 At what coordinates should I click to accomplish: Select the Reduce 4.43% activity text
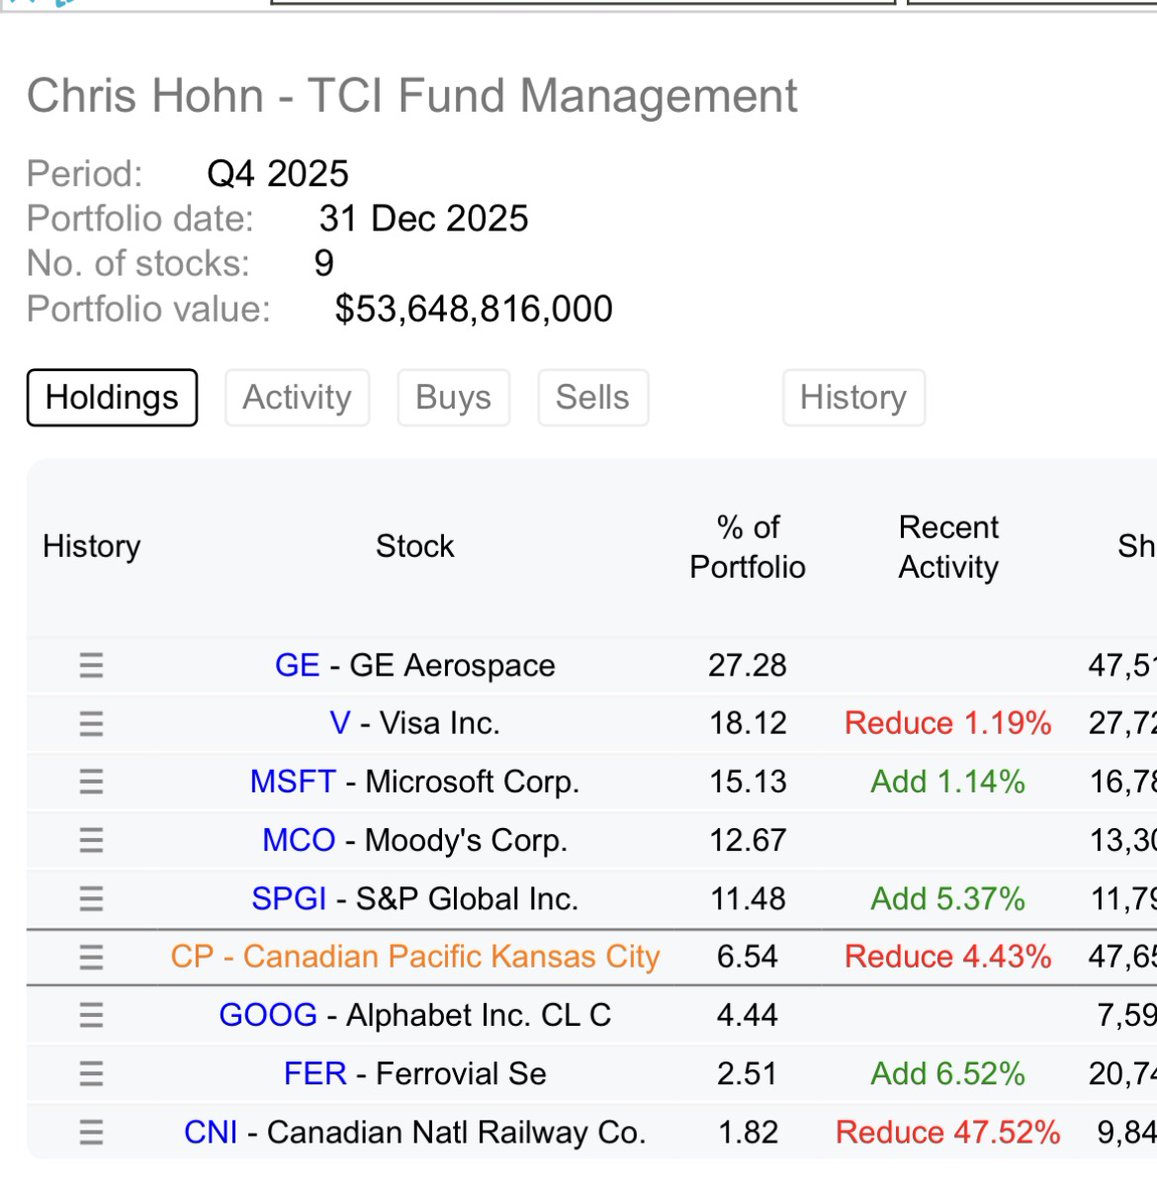tap(948, 957)
